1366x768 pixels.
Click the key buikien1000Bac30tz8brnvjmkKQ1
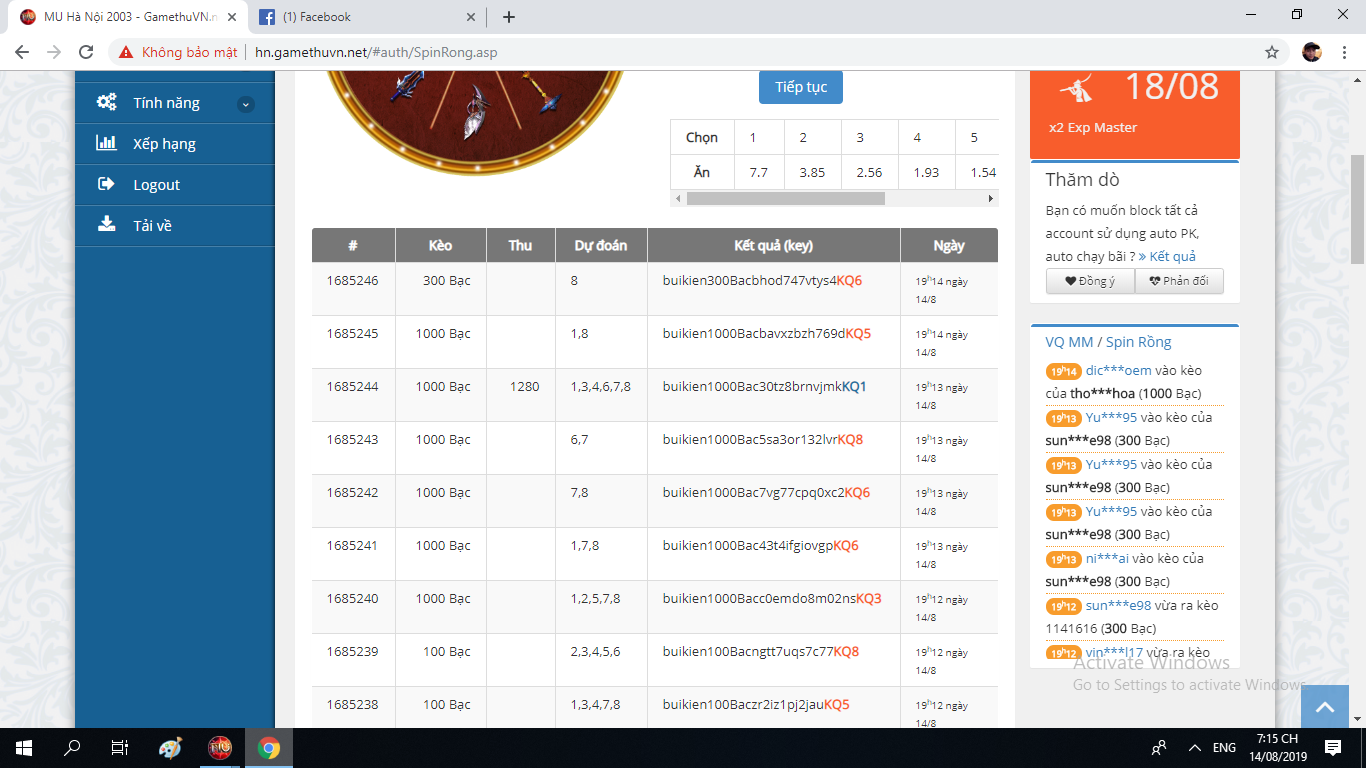click(765, 387)
